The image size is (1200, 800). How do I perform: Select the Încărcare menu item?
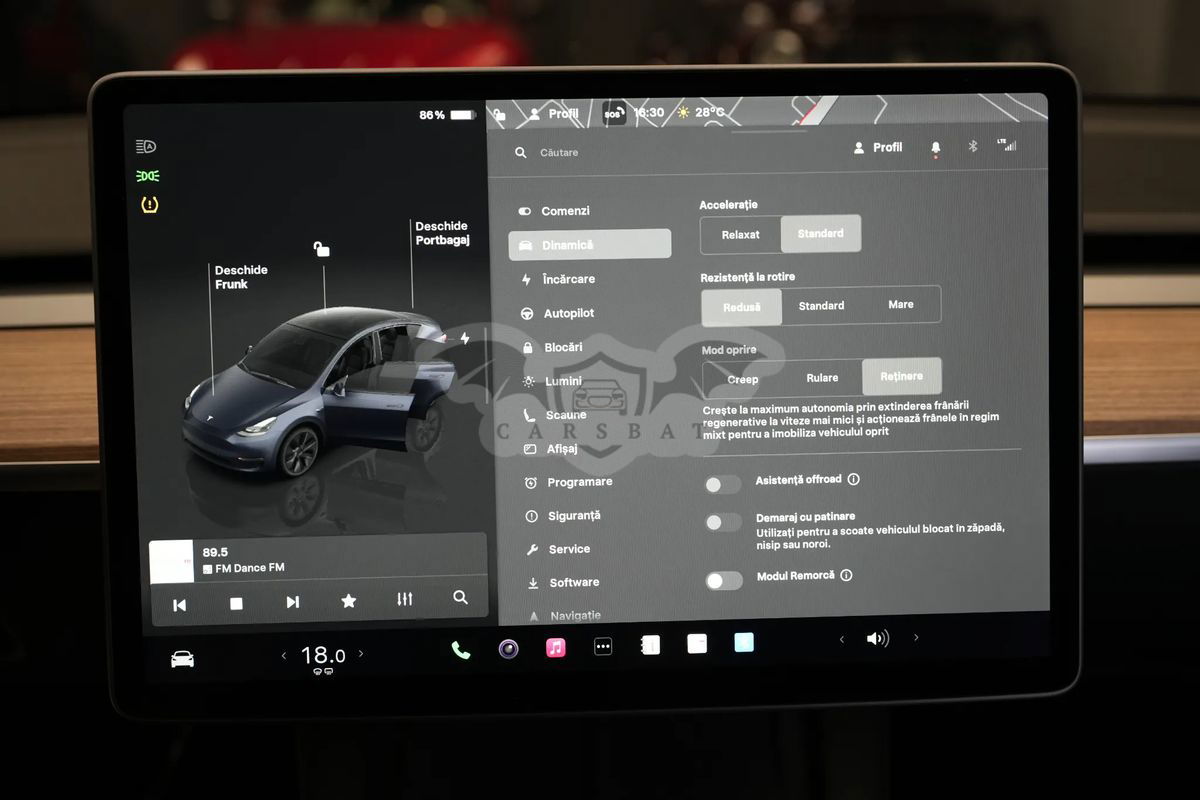click(568, 279)
